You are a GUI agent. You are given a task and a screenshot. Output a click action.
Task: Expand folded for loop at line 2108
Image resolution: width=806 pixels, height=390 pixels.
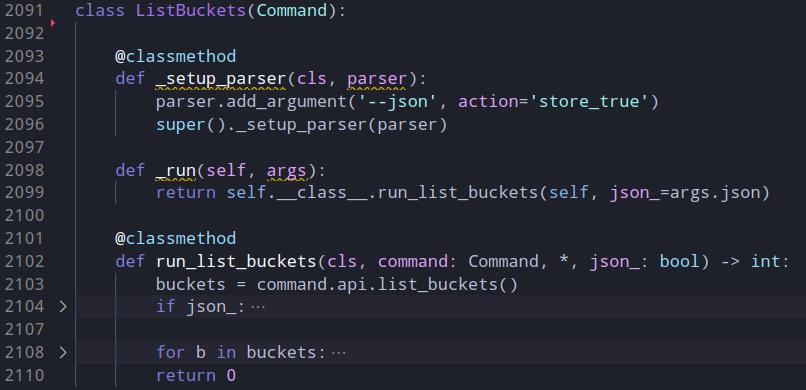(x=63, y=352)
